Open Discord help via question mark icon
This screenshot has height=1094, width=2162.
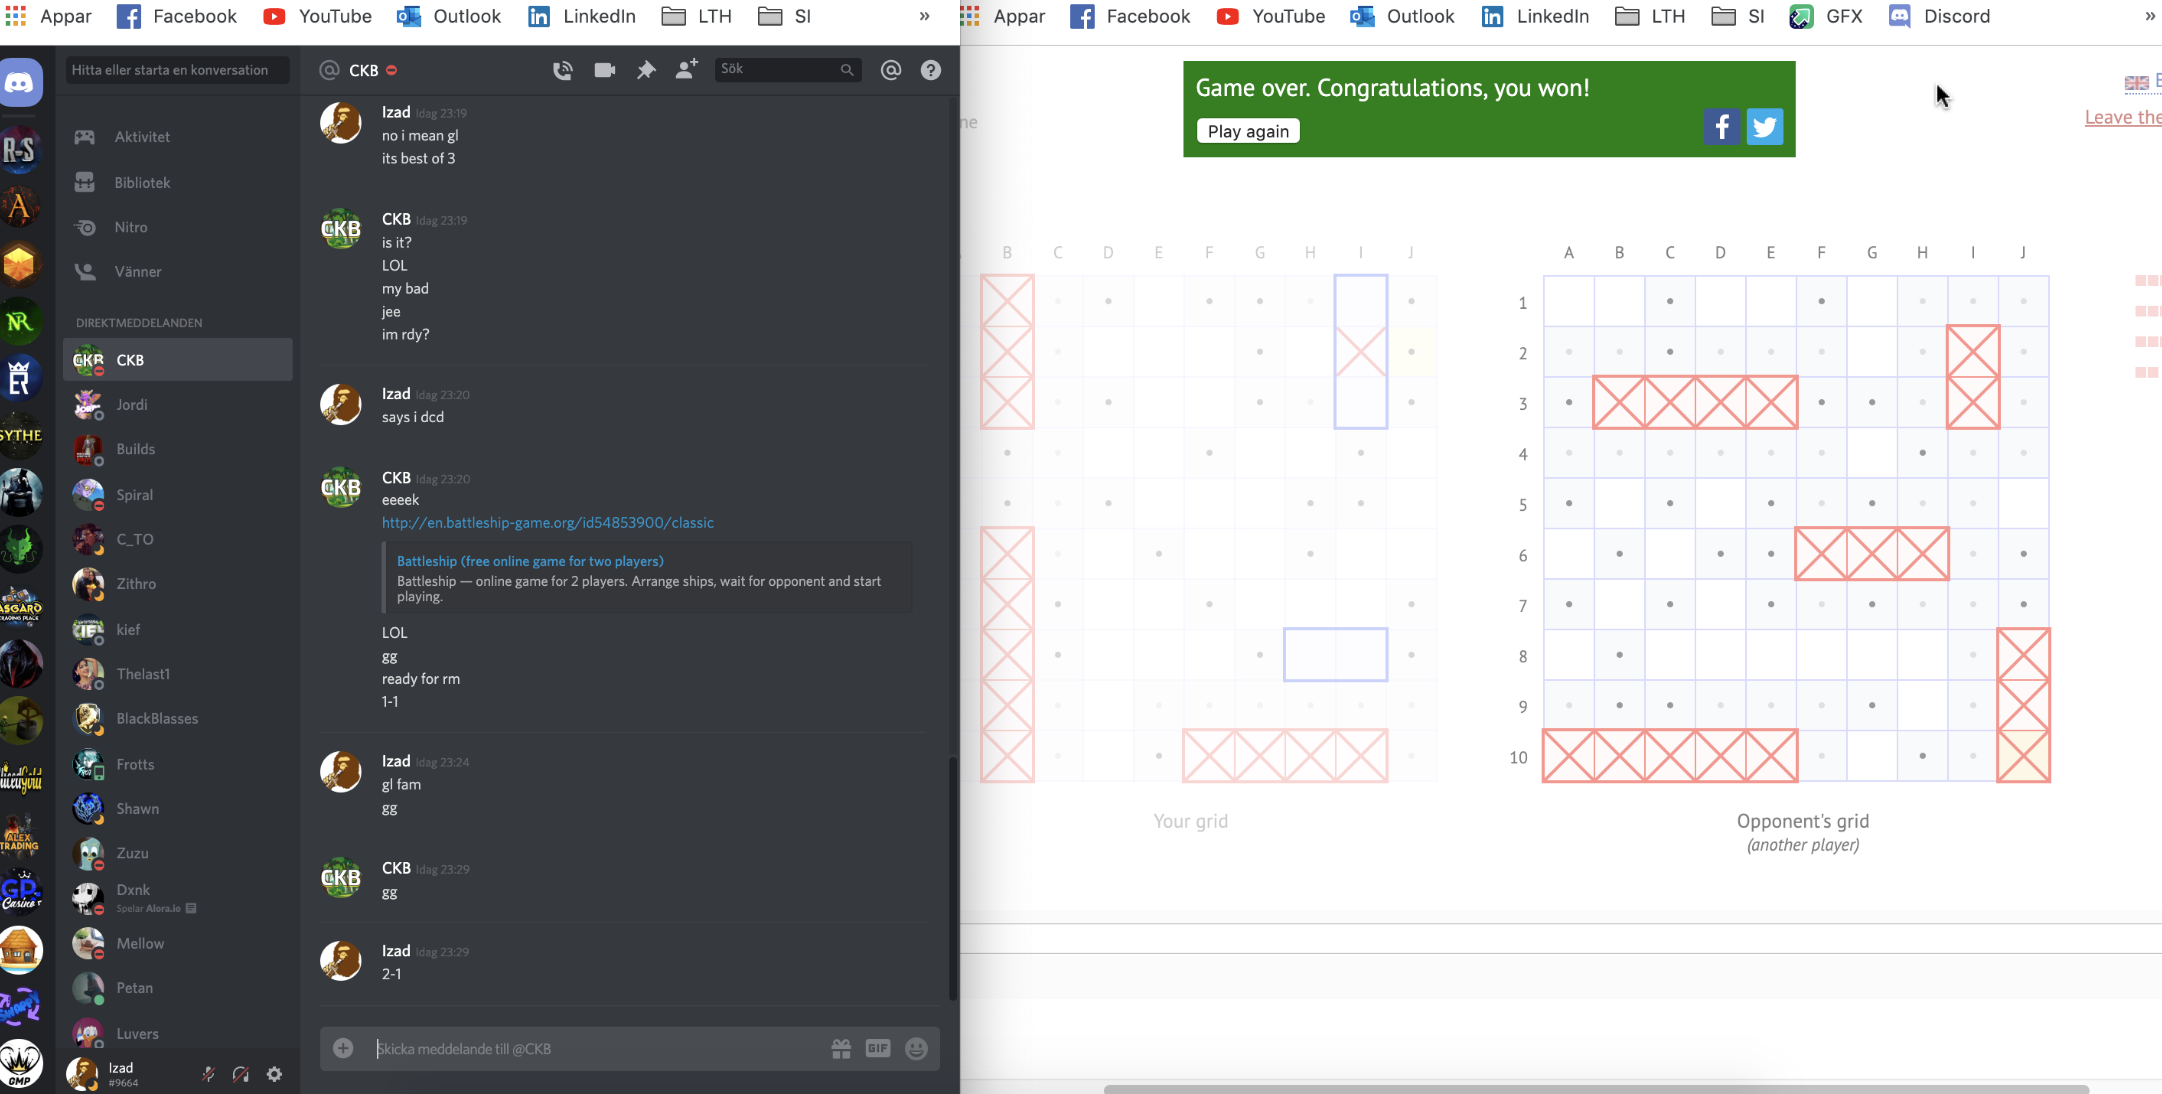(930, 70)
